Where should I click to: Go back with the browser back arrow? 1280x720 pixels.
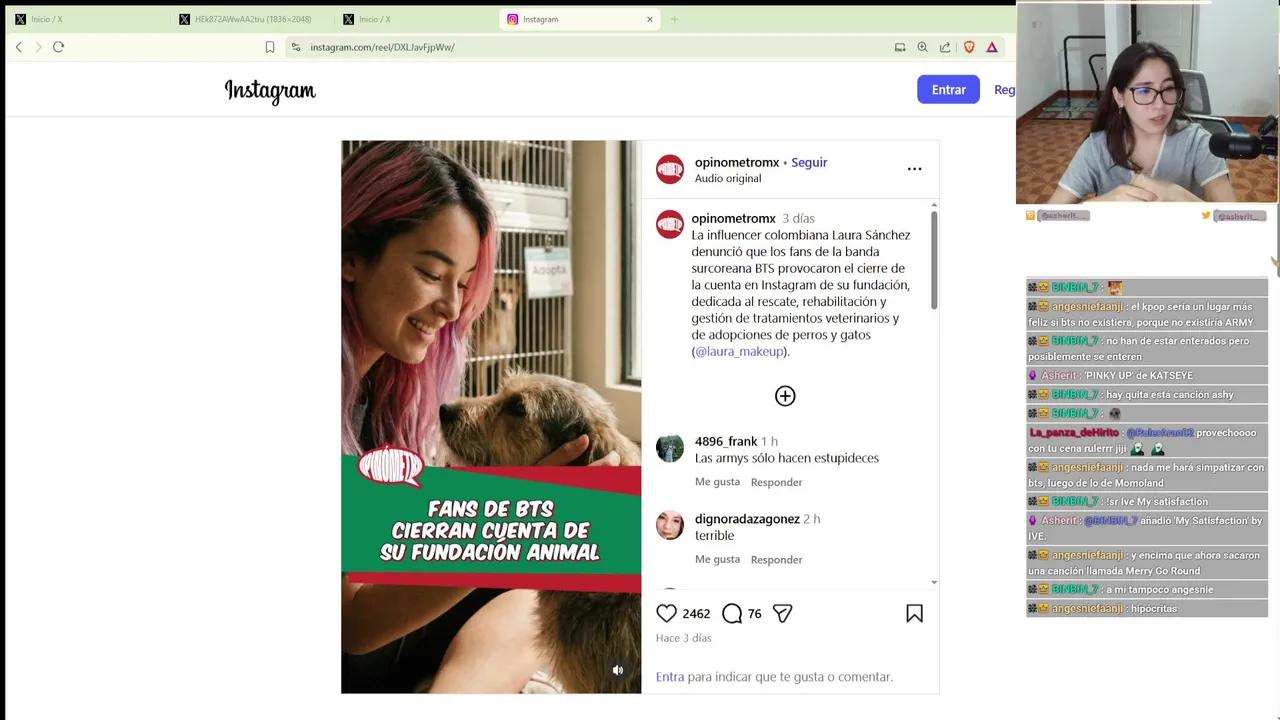point(18,47)
